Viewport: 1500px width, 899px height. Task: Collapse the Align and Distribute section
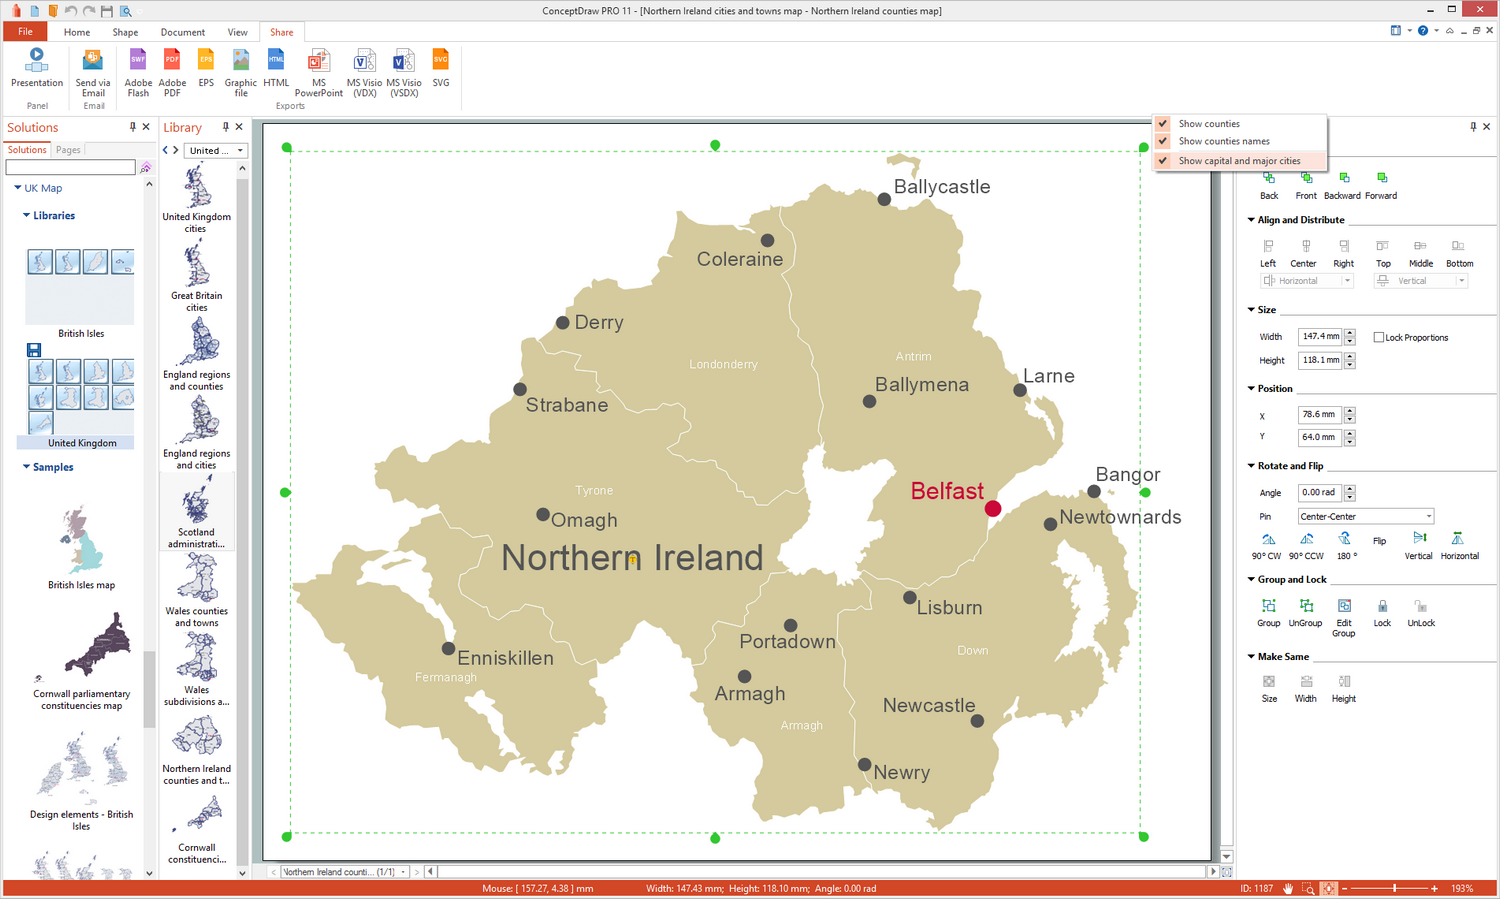pos(1251,220)
